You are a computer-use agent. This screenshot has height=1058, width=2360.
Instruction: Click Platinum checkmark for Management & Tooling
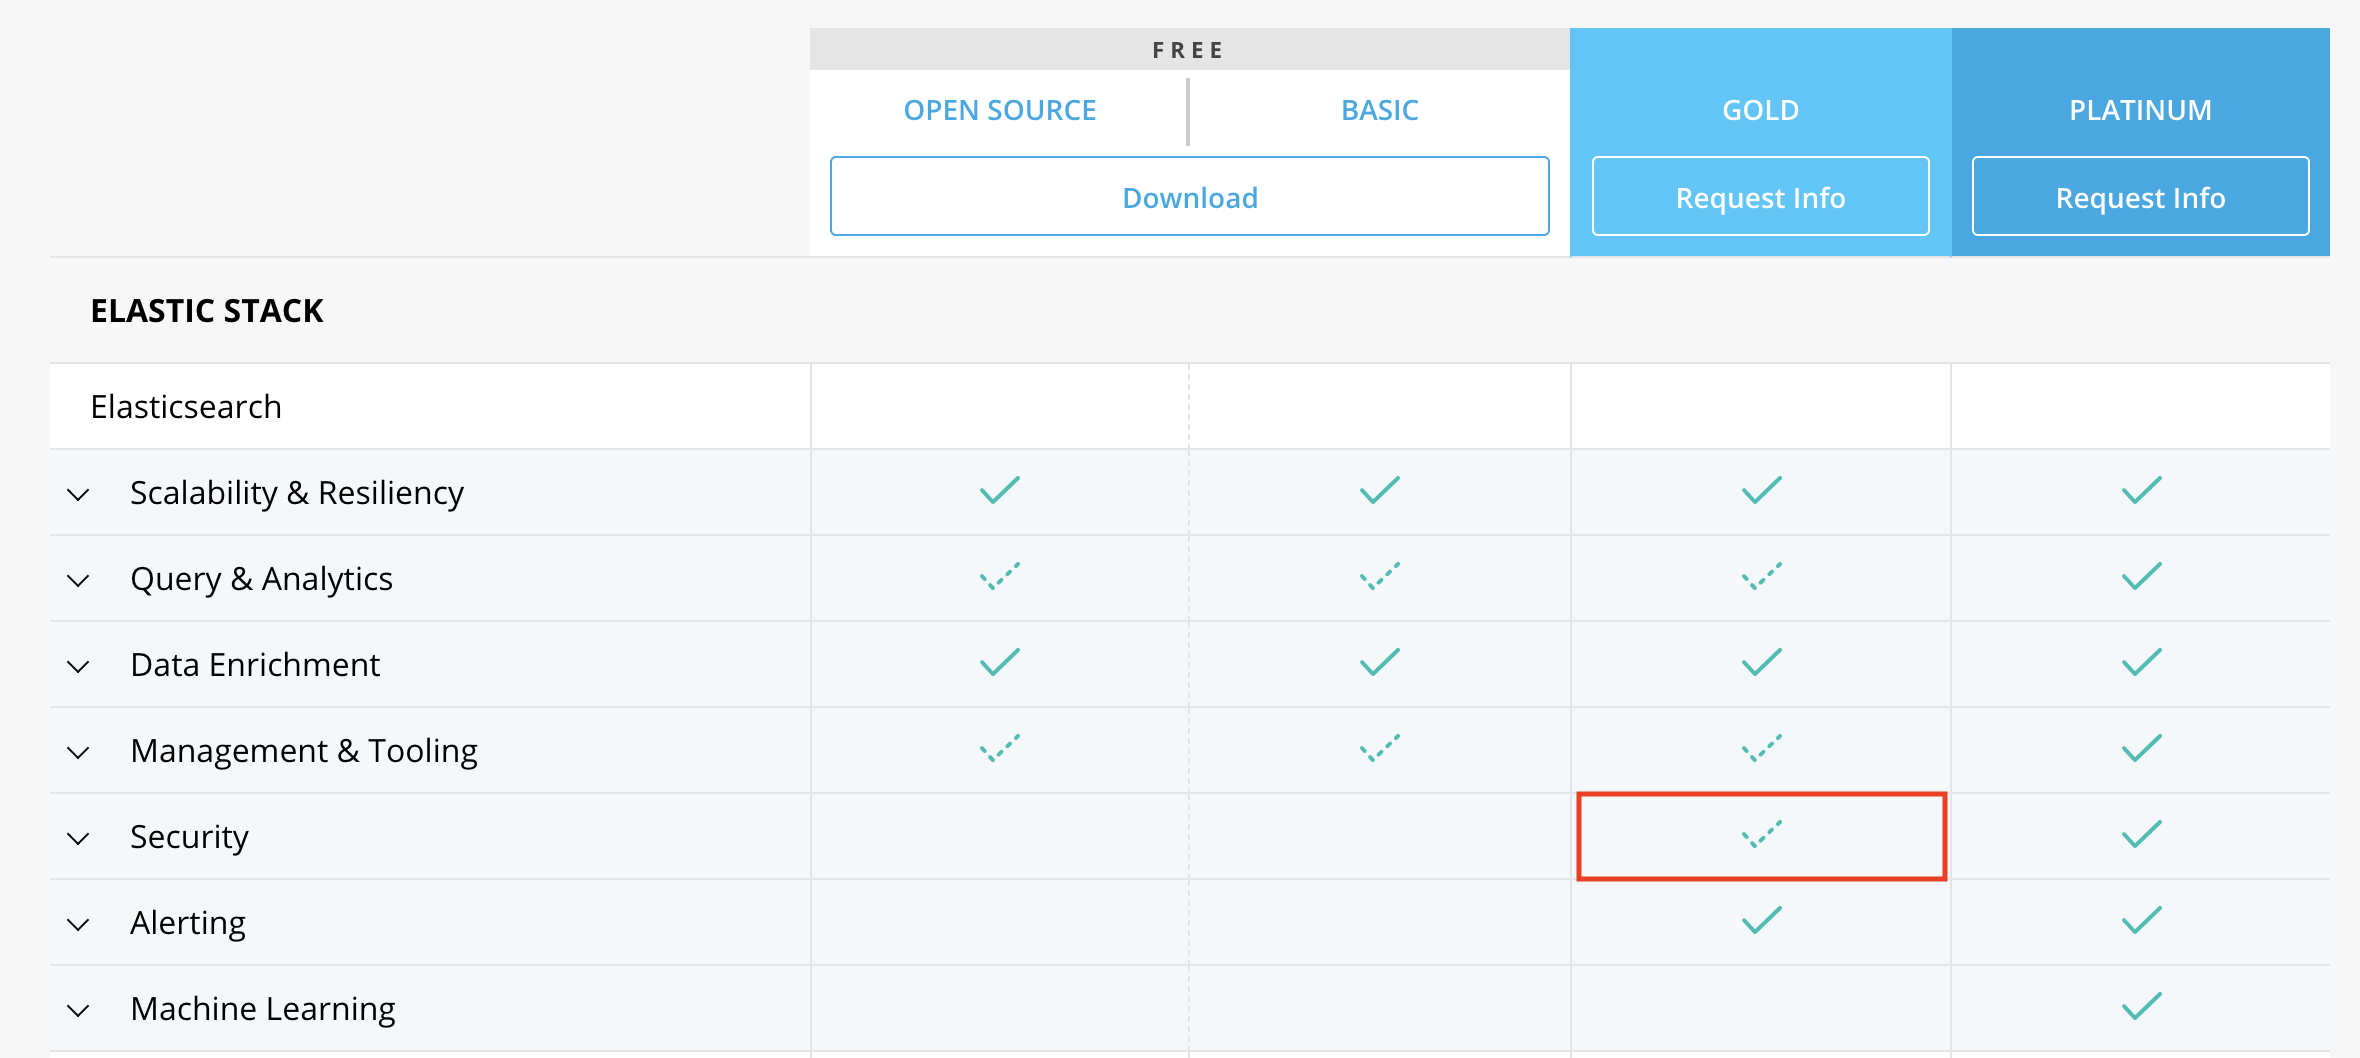(x=2142, y=748)
